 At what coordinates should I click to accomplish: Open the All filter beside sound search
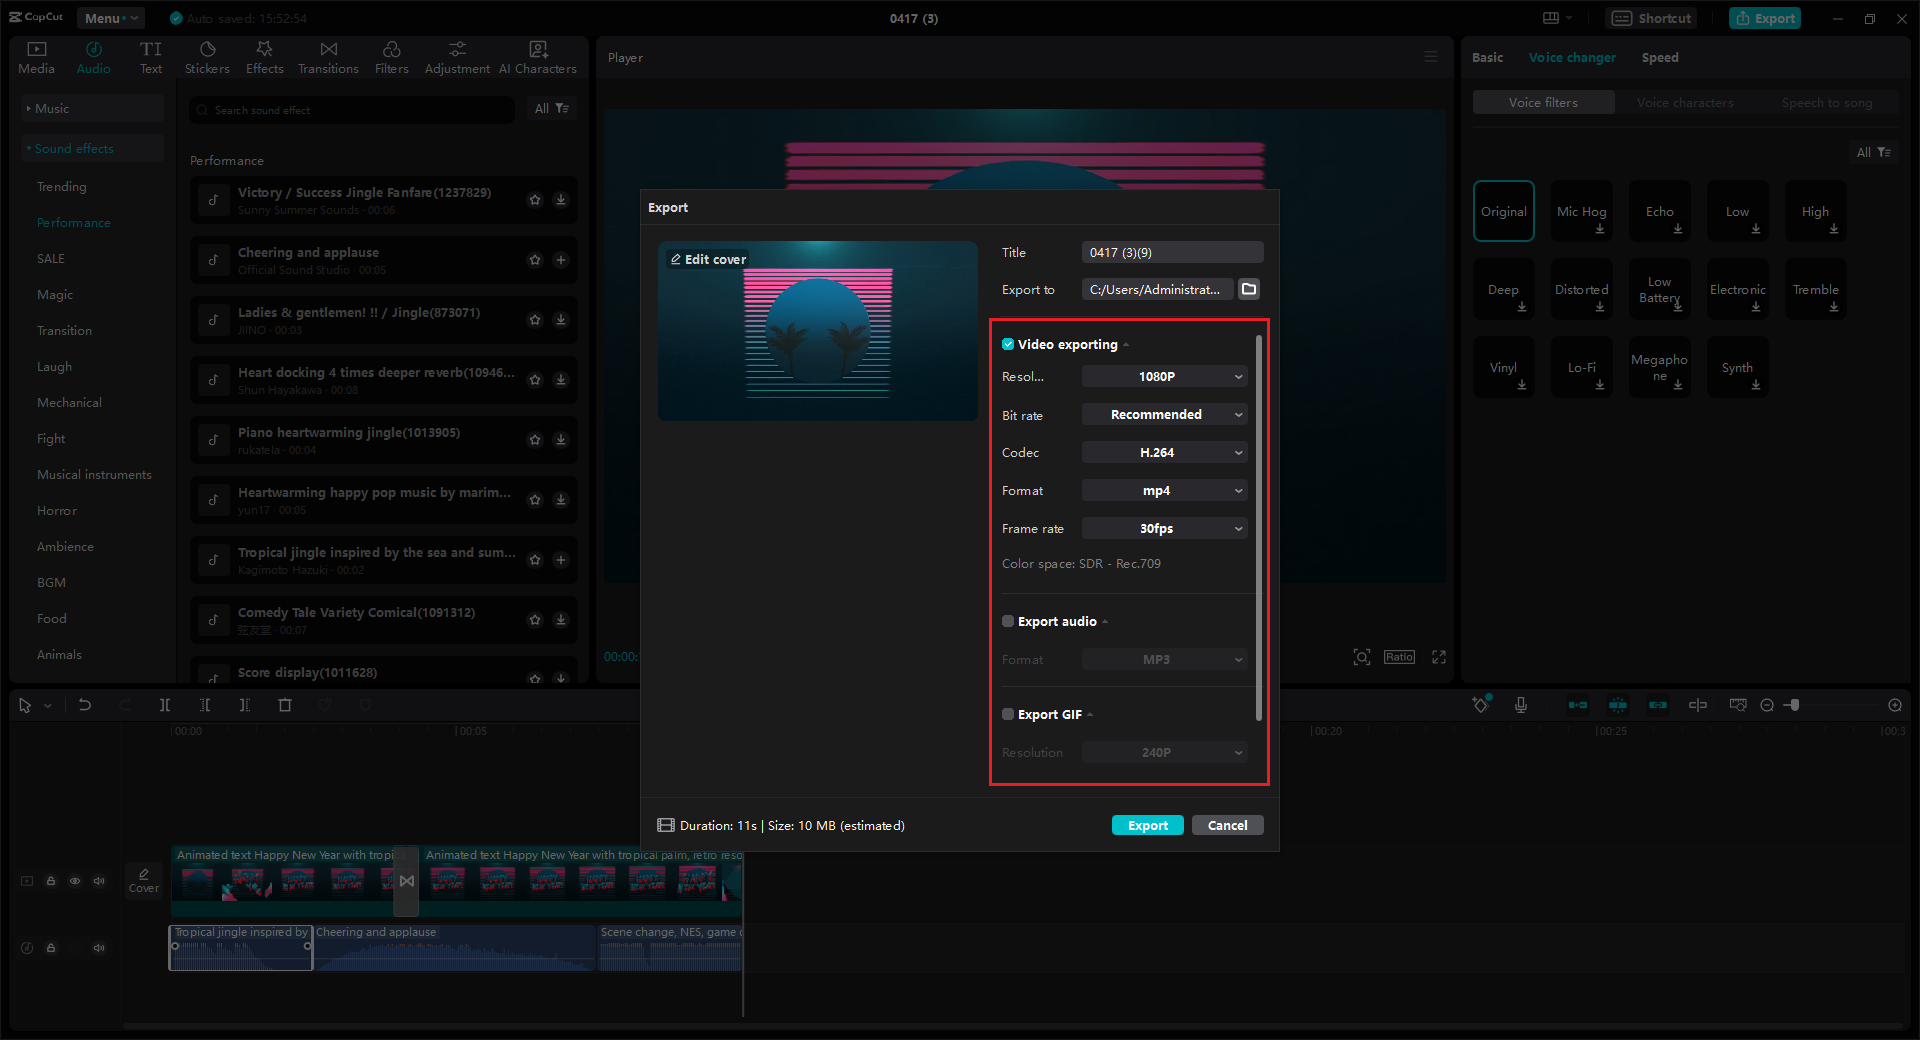(551, 108)
